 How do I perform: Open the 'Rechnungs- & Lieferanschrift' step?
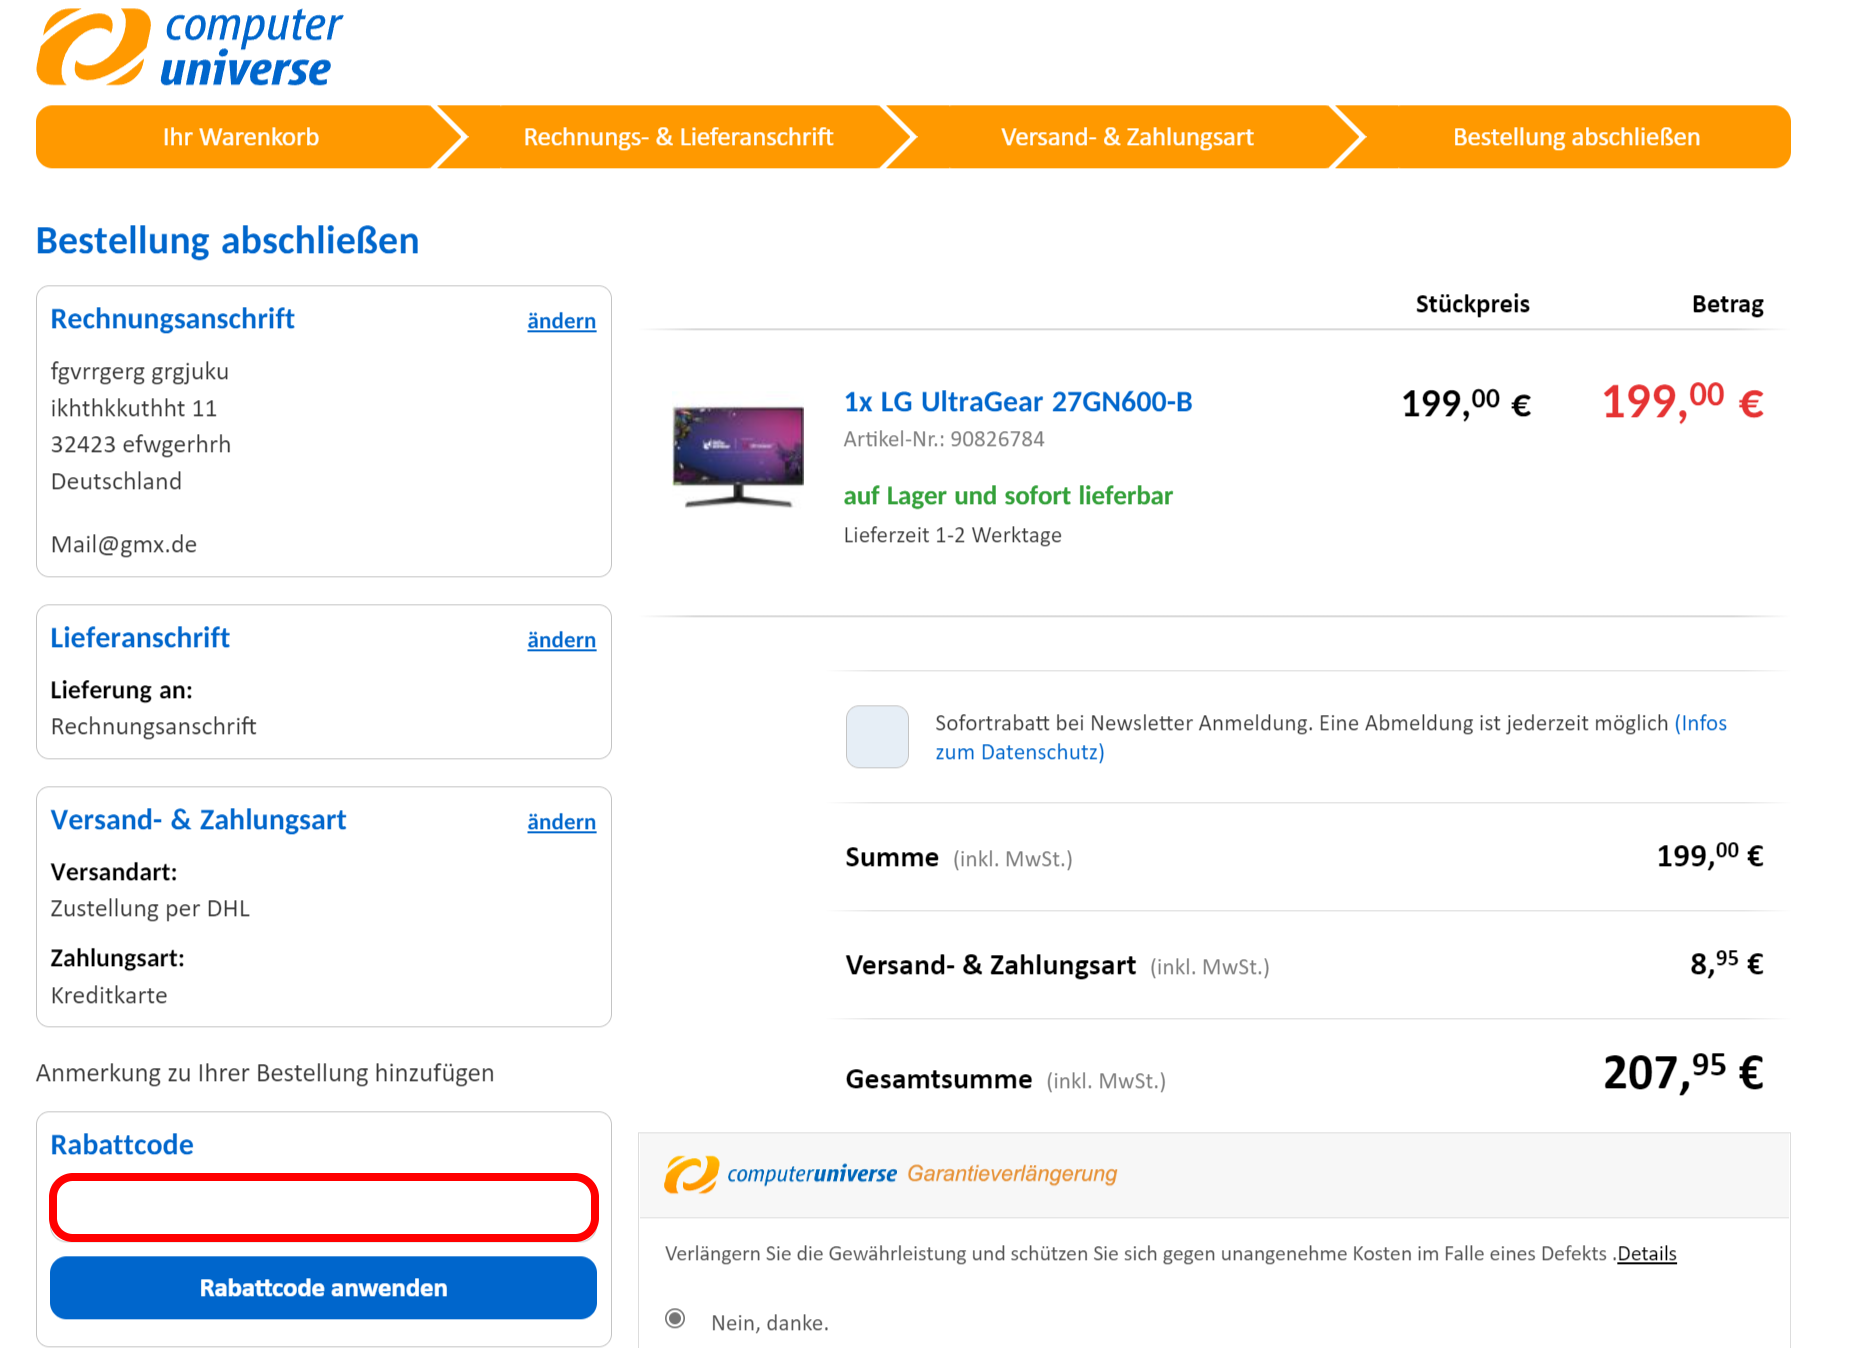[x=678, y=137]
